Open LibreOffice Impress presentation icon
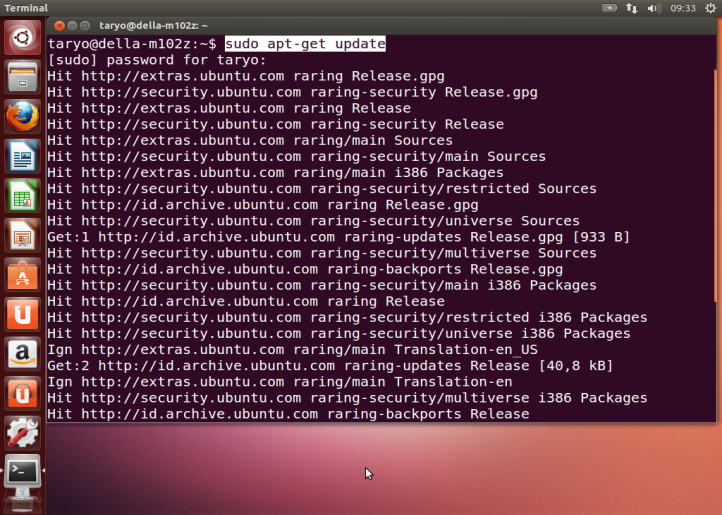Screen dimensions: 722x515 tap(22, 236)
